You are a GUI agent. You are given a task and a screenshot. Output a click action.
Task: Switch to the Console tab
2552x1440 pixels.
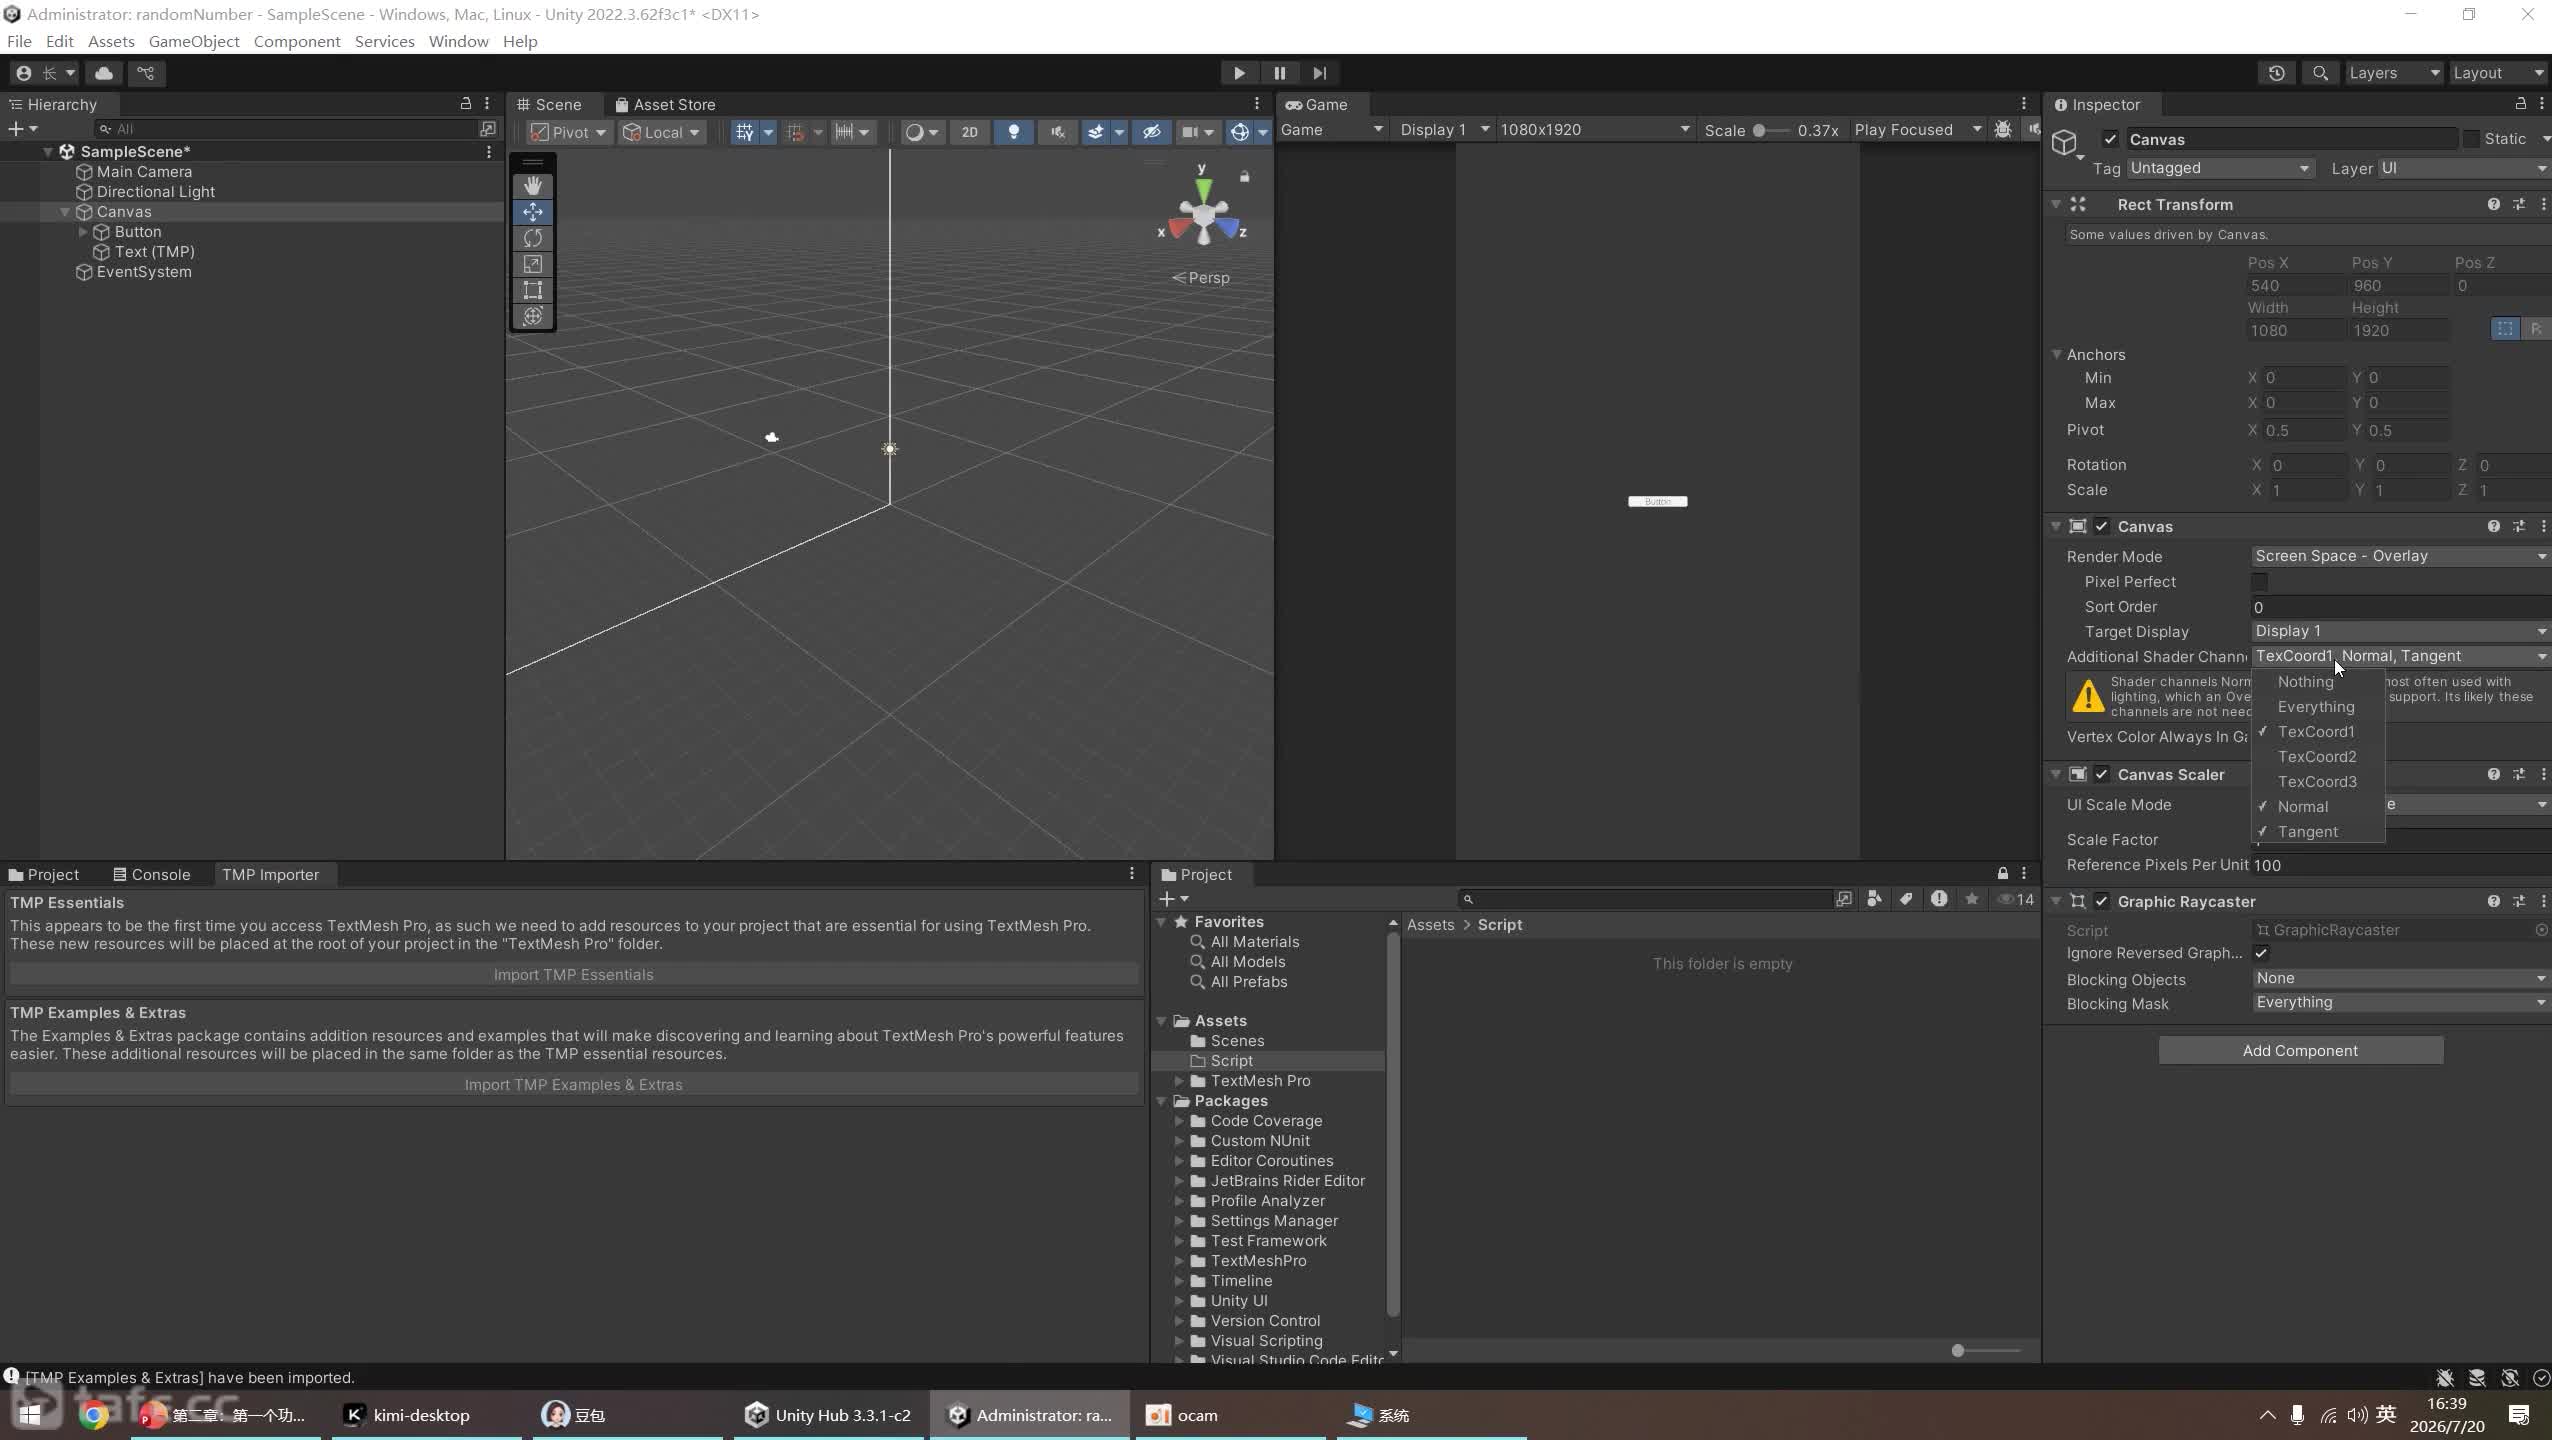click(151, 874)
